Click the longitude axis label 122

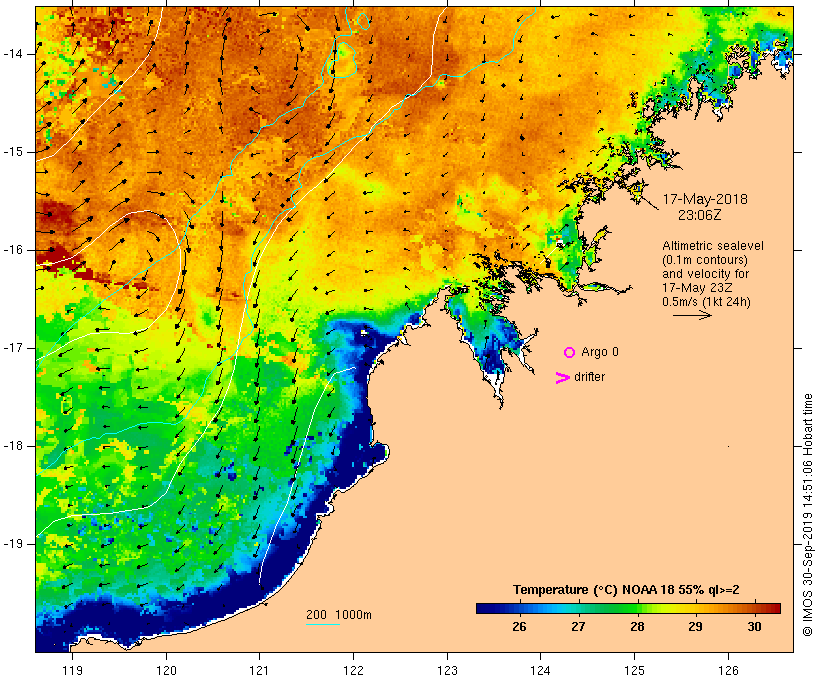[x=354, y=670]
